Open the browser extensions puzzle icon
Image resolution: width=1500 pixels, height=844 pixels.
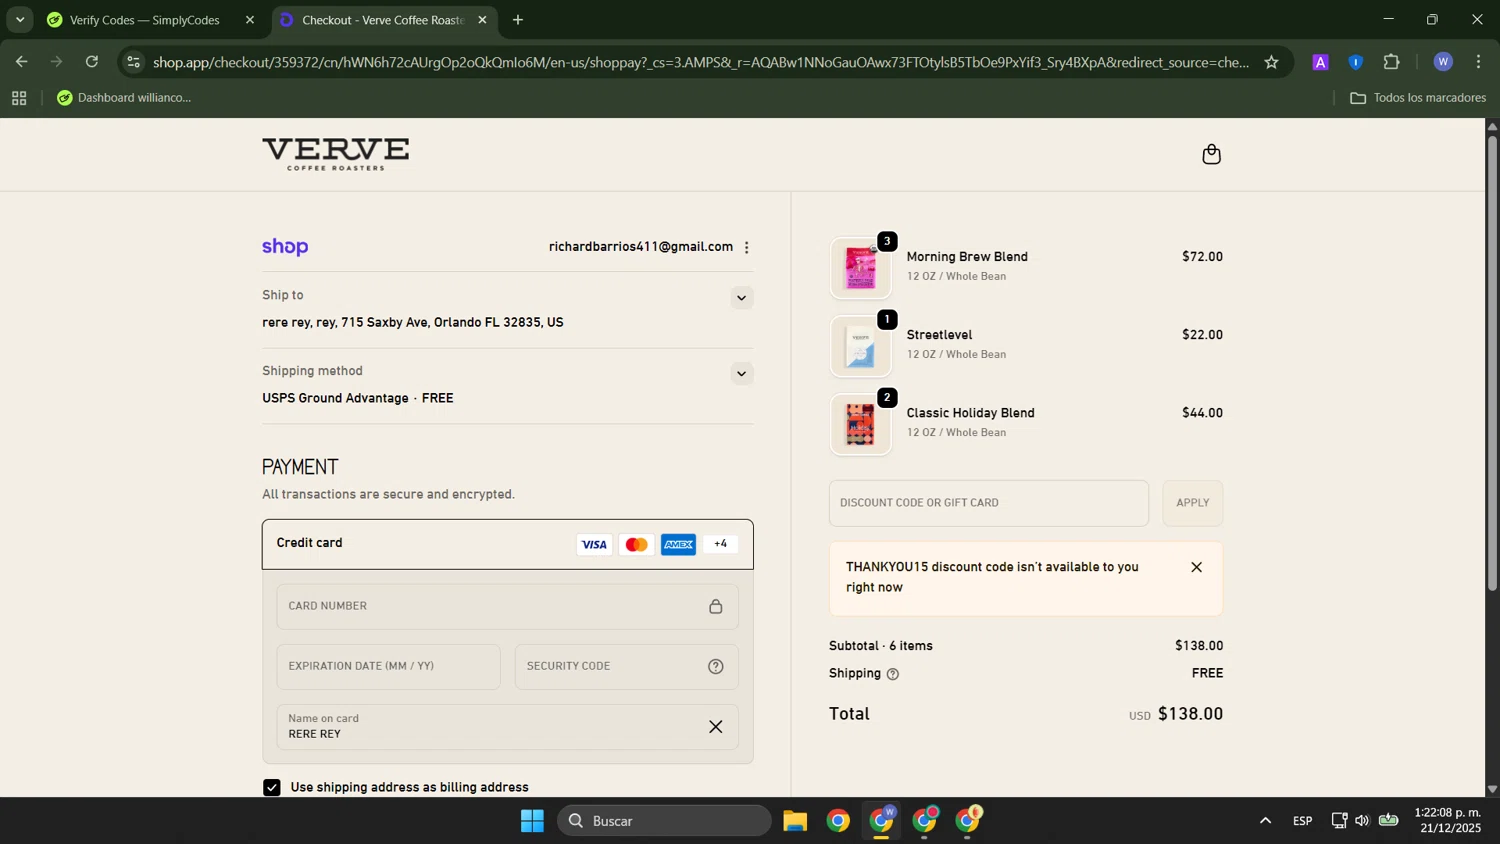pyautogui.click(x=1391, y=62)
